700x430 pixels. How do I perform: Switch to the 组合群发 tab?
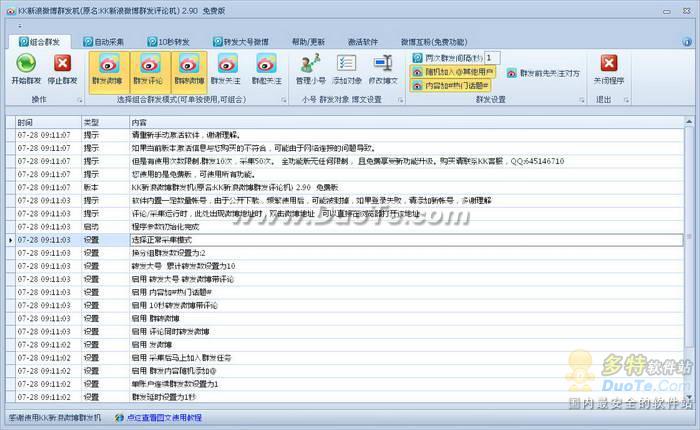[x=39, y=42]
